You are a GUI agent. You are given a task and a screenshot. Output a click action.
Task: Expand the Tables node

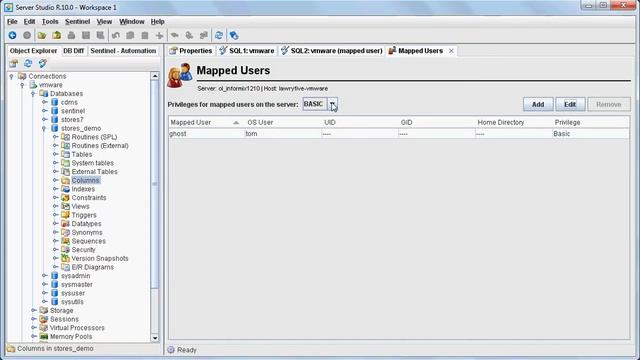pyautogui.click(x=55, y=154)
